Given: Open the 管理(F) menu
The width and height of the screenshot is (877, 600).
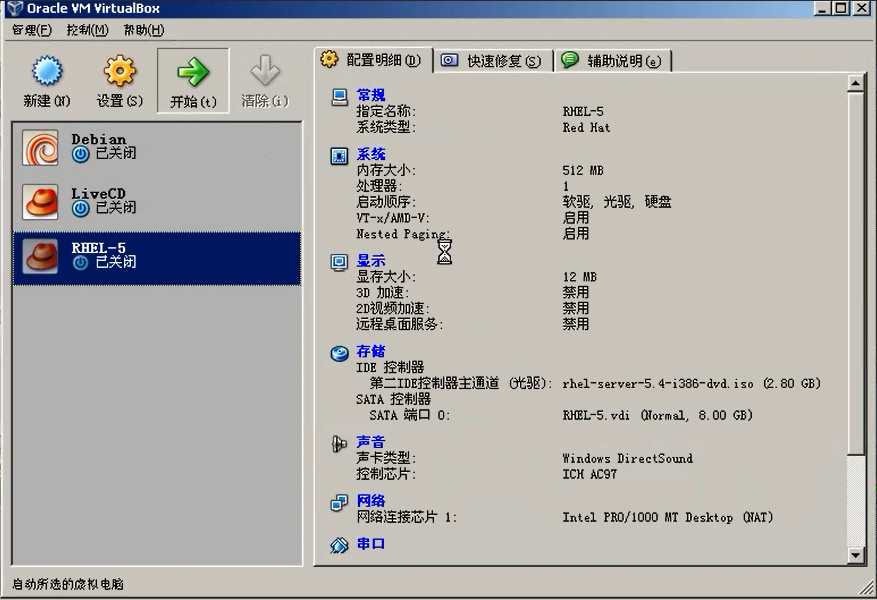Looking at the screenshot, I should (32, 30).
